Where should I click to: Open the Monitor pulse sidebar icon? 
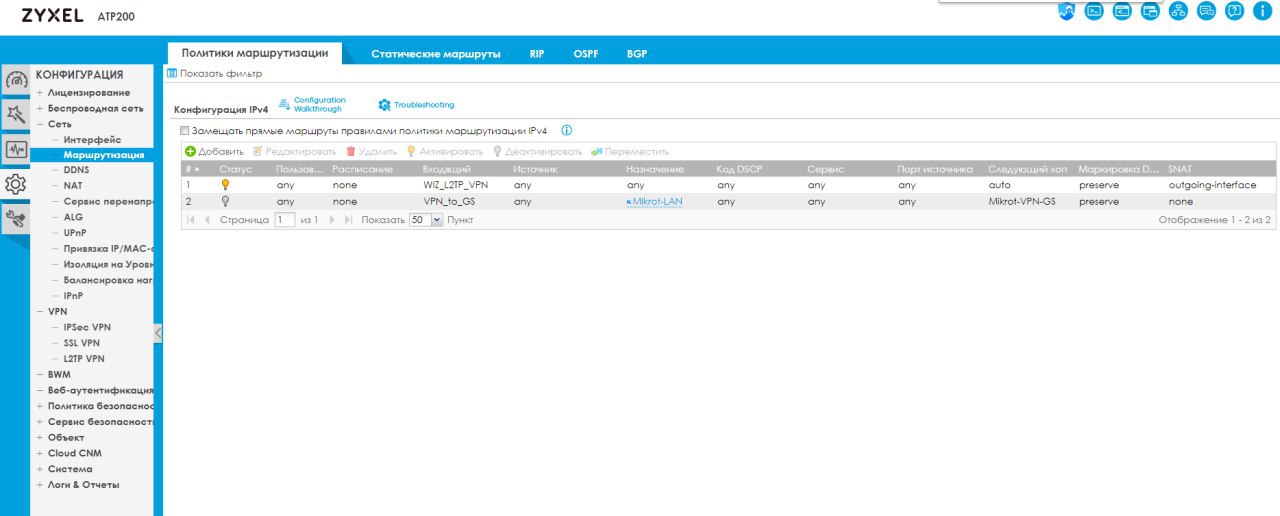pos(15,150)
